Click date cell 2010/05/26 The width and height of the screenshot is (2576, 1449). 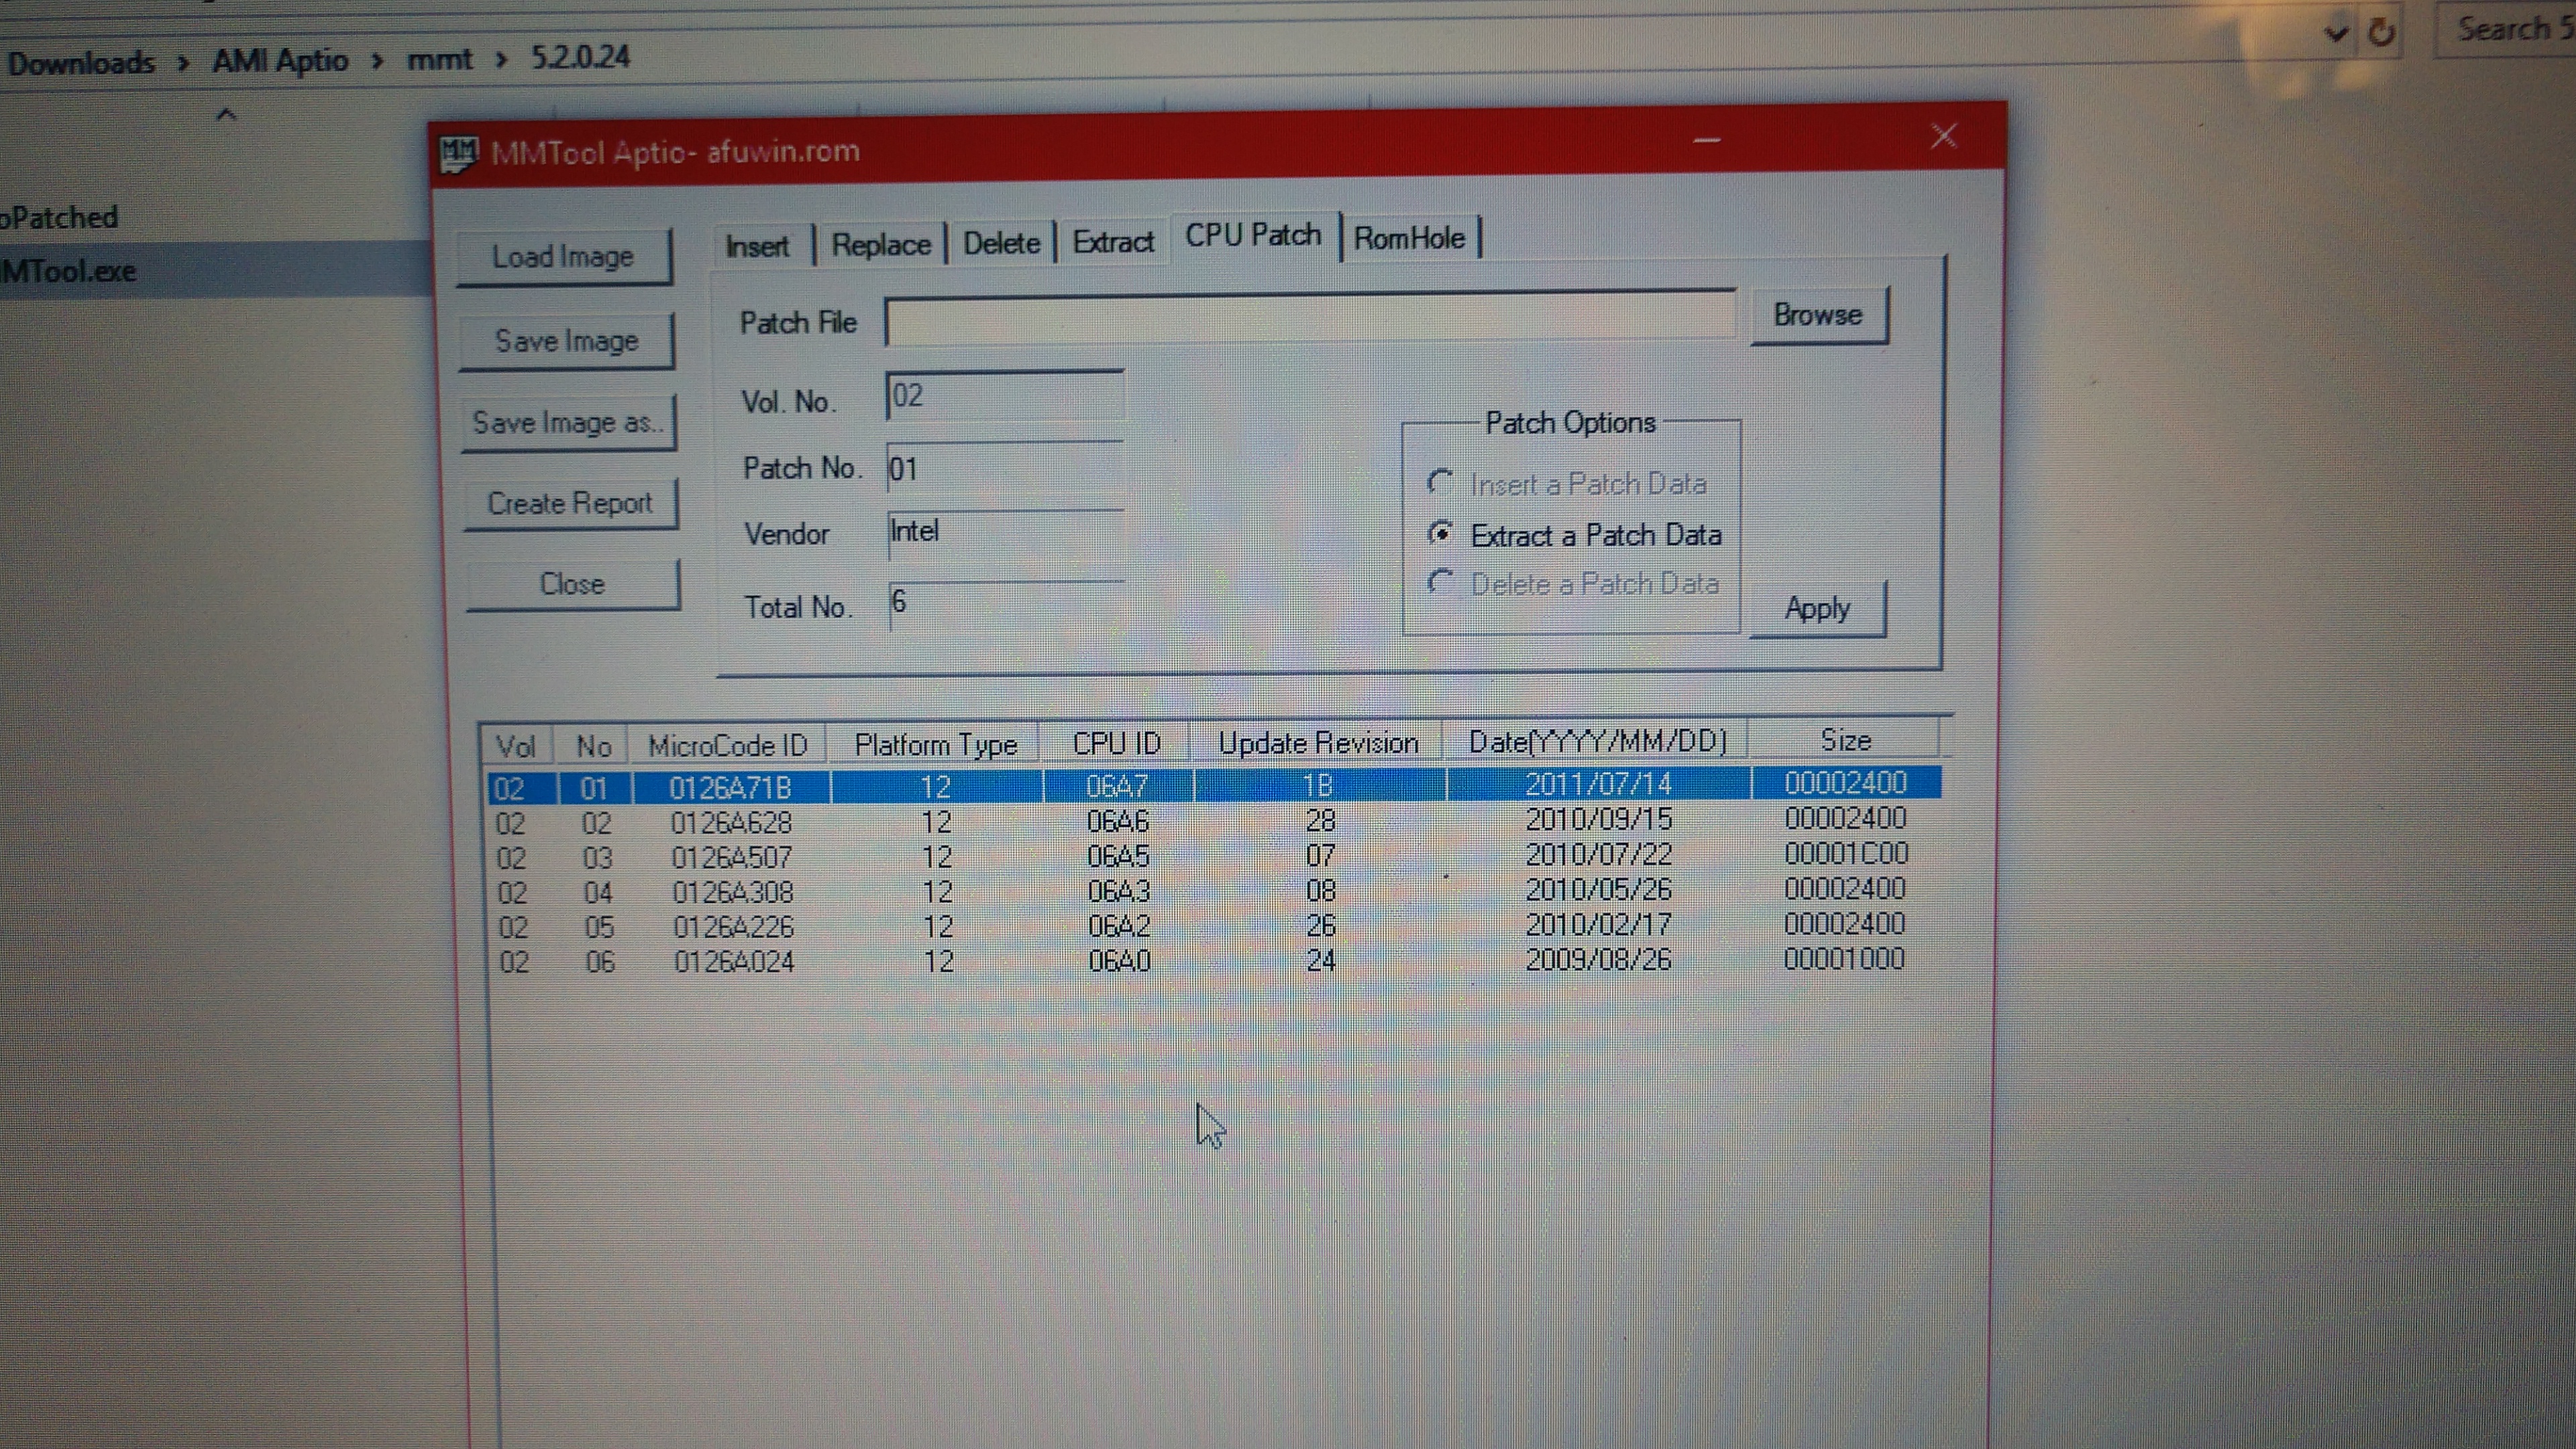pos(1598,889)
